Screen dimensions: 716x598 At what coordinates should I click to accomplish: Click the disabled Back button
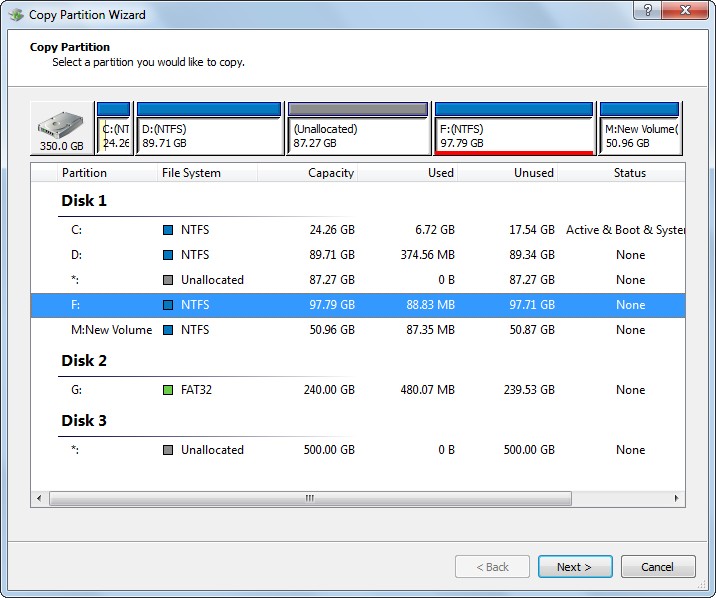492,567
